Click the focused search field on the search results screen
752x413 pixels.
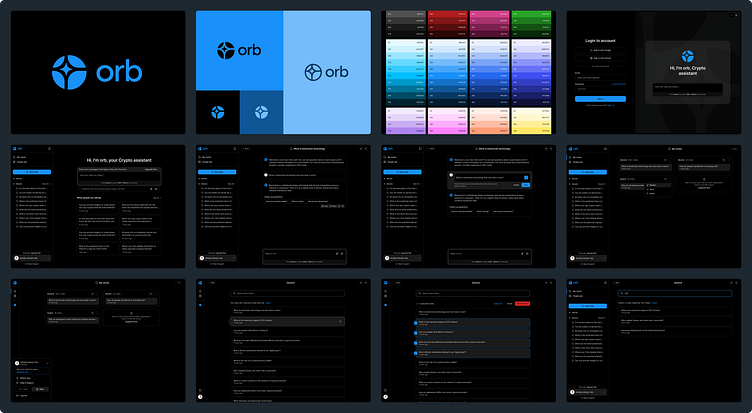(675, 293)
